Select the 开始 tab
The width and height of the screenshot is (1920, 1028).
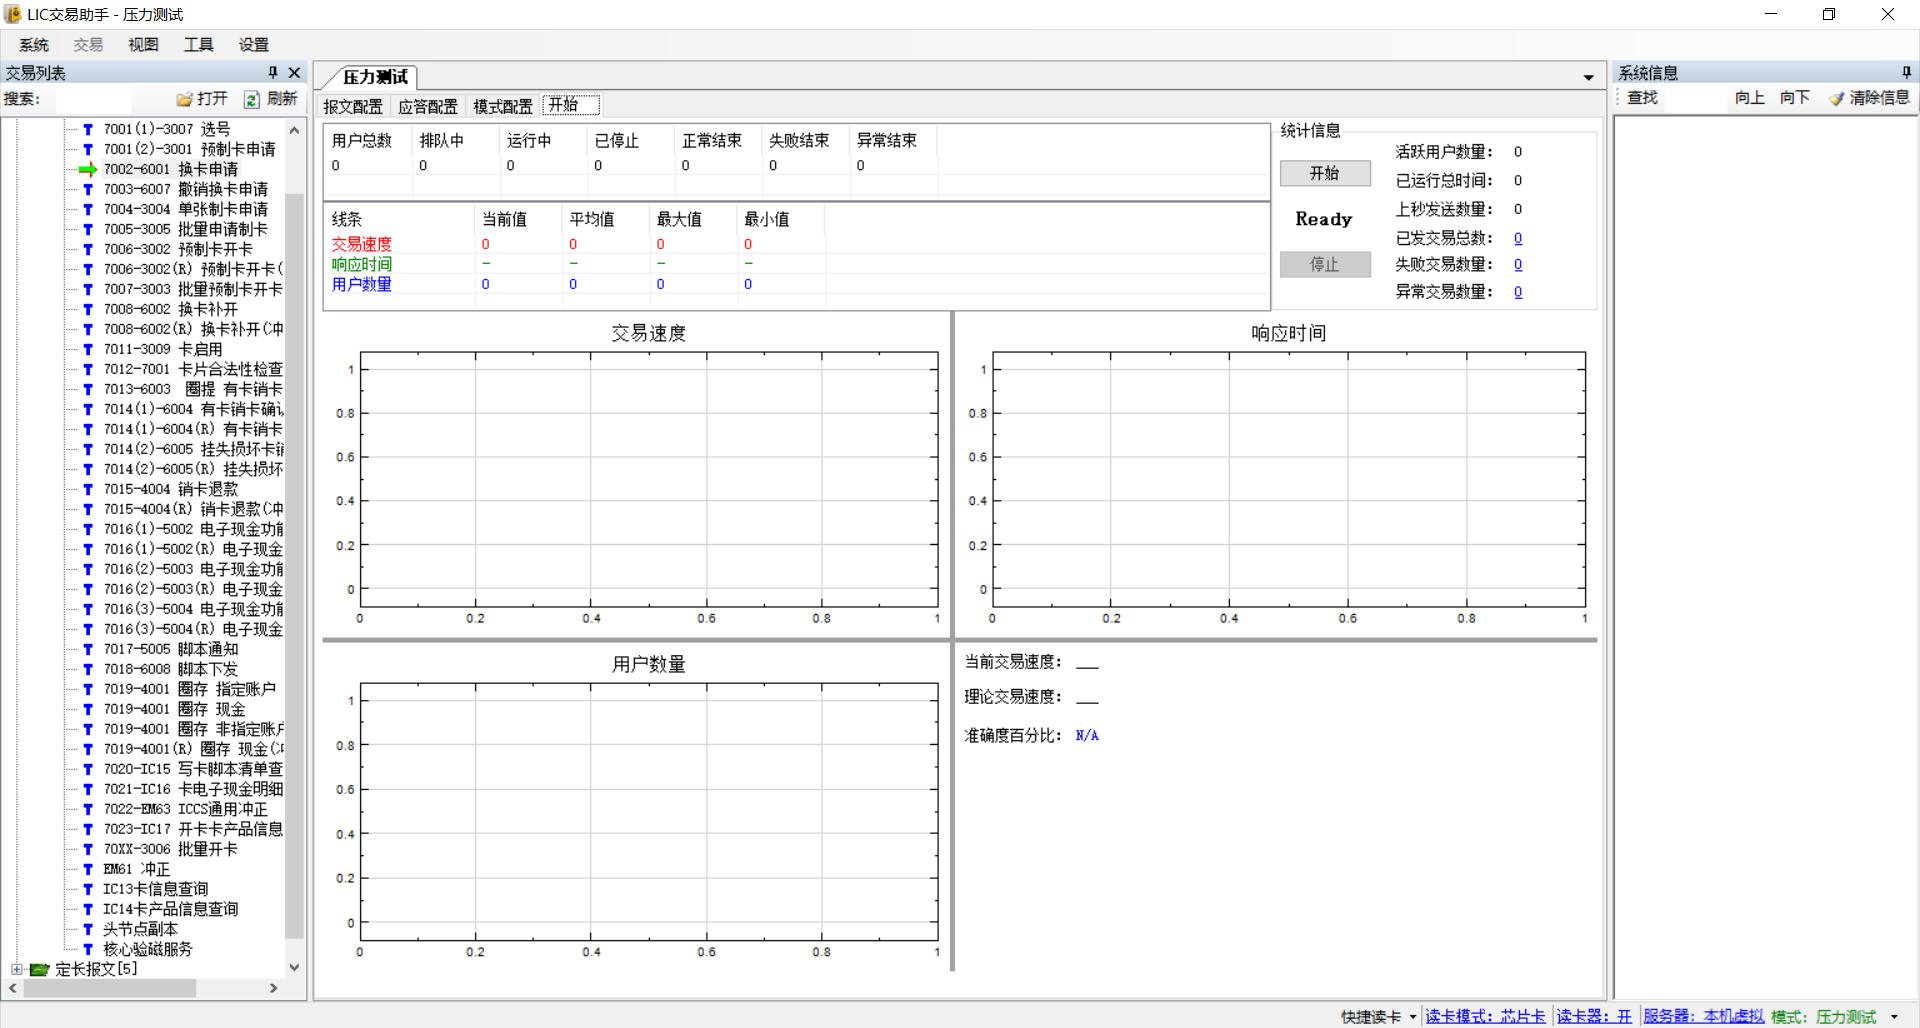[x=571, y=105]
